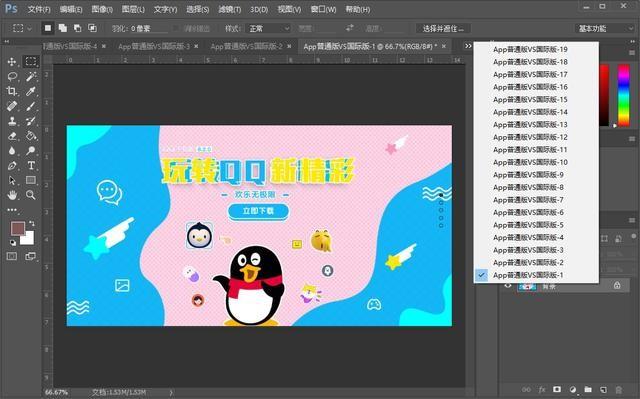Viewport: 640px width, 399px height.
Task: Select the Paint Bucket tool
Action: pos(31,135)
